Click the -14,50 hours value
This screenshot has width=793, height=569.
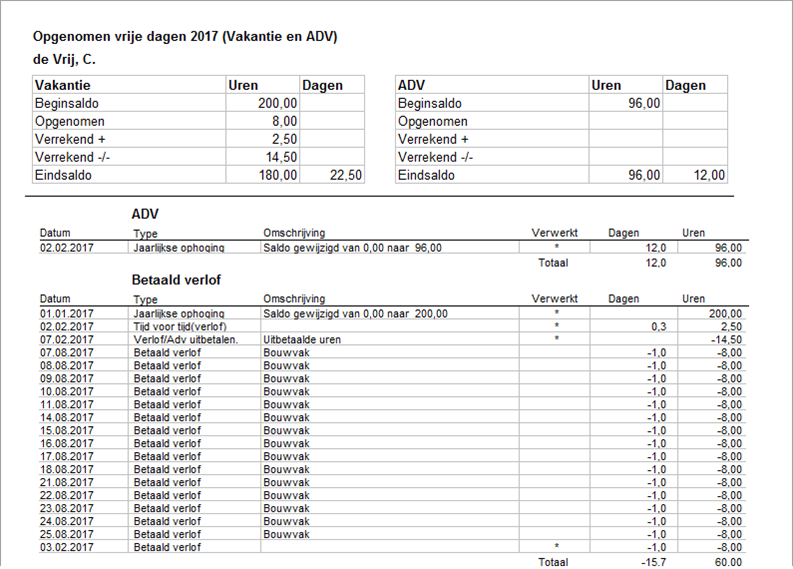(726, 340)
